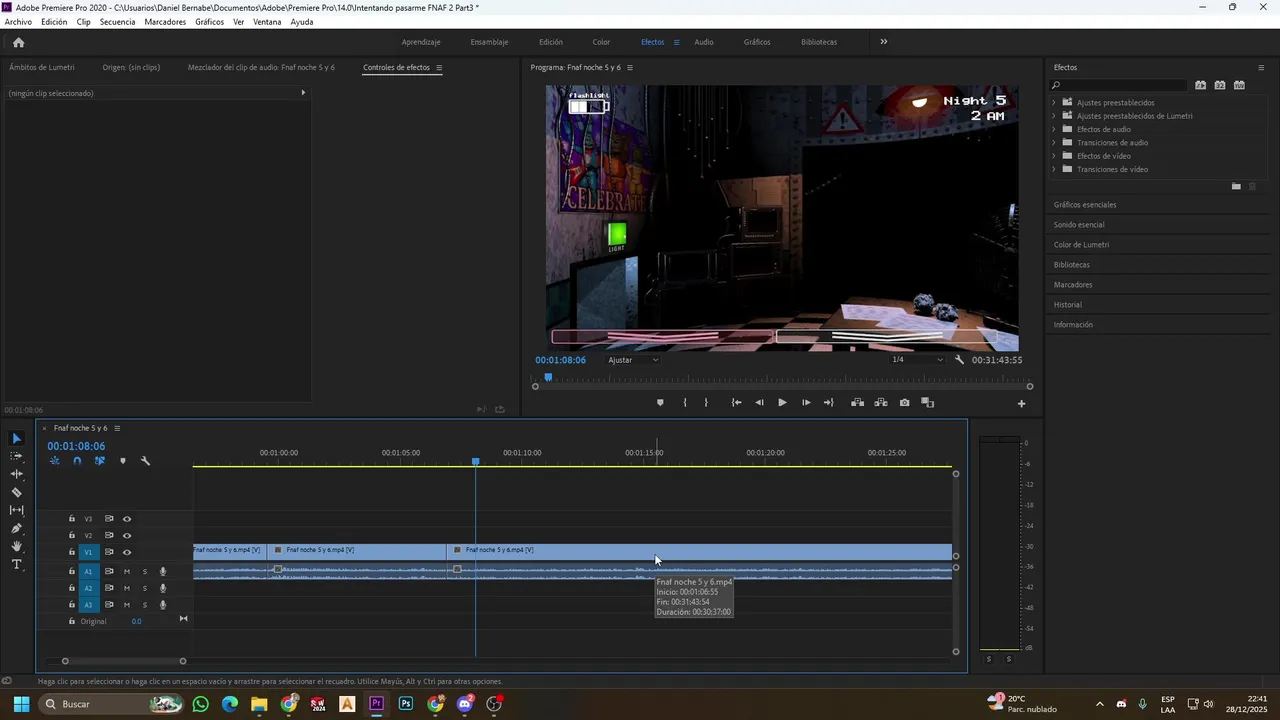Add a marker in the timeline
This screenshot has width=1280, height=720.
coord(123,461)
